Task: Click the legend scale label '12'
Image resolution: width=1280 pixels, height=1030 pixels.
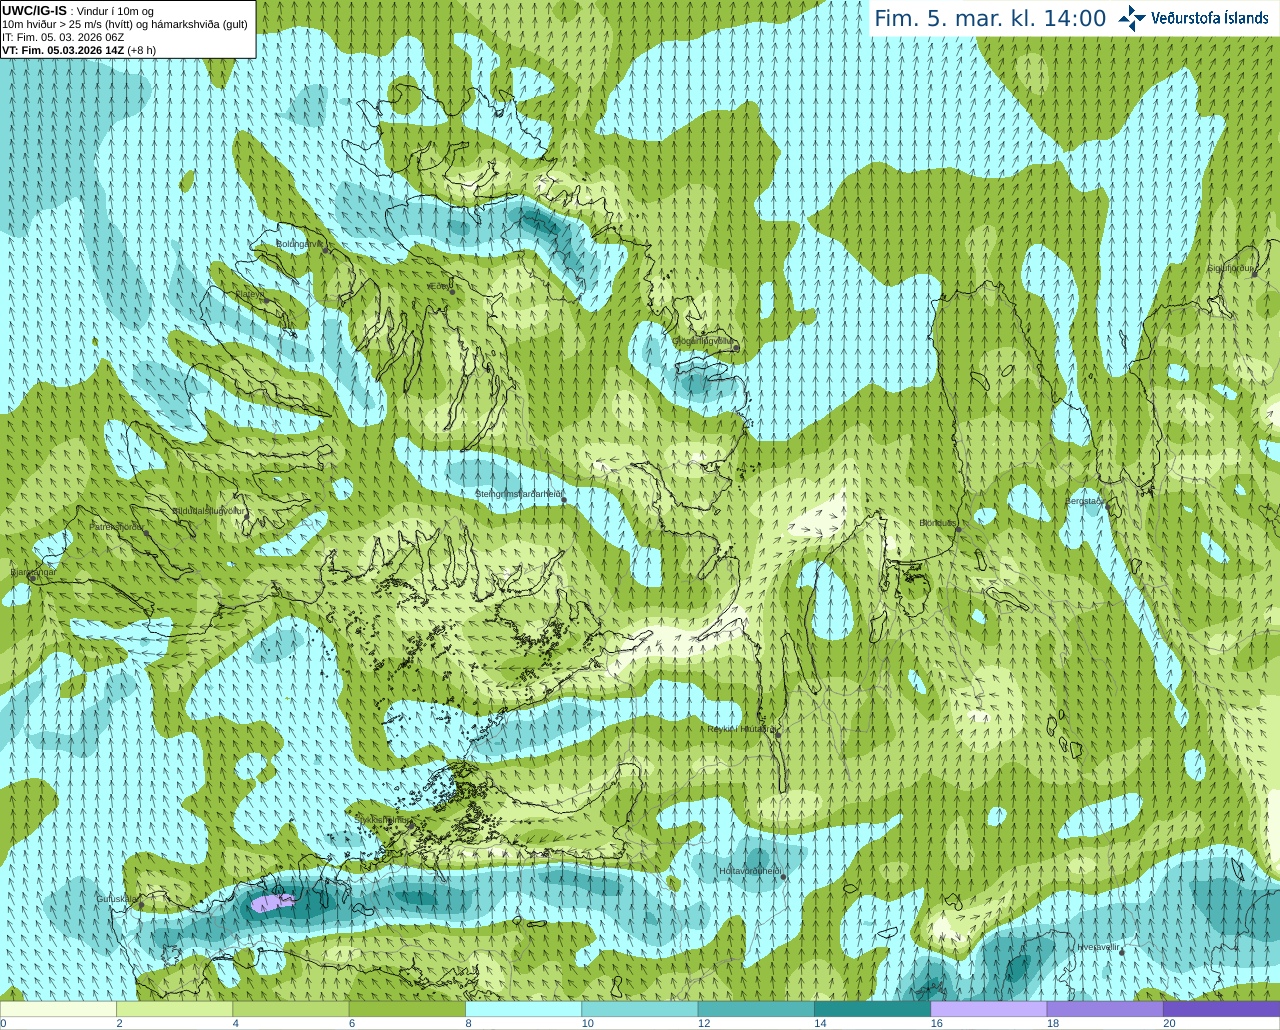Action: pos(704,1023)
